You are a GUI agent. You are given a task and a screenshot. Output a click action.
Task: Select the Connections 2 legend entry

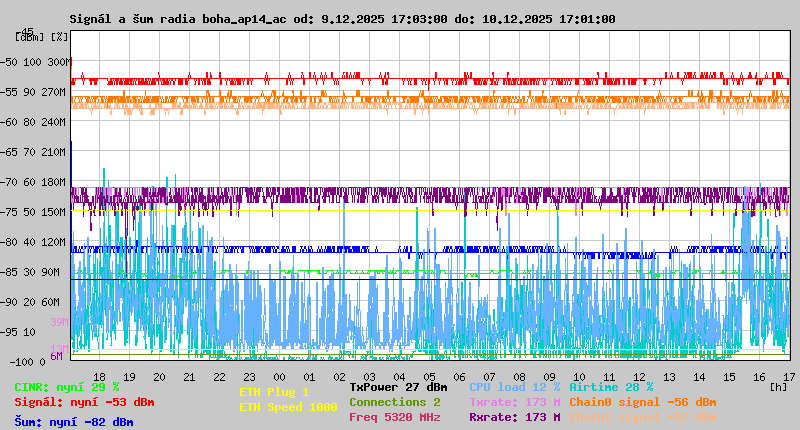395,402
